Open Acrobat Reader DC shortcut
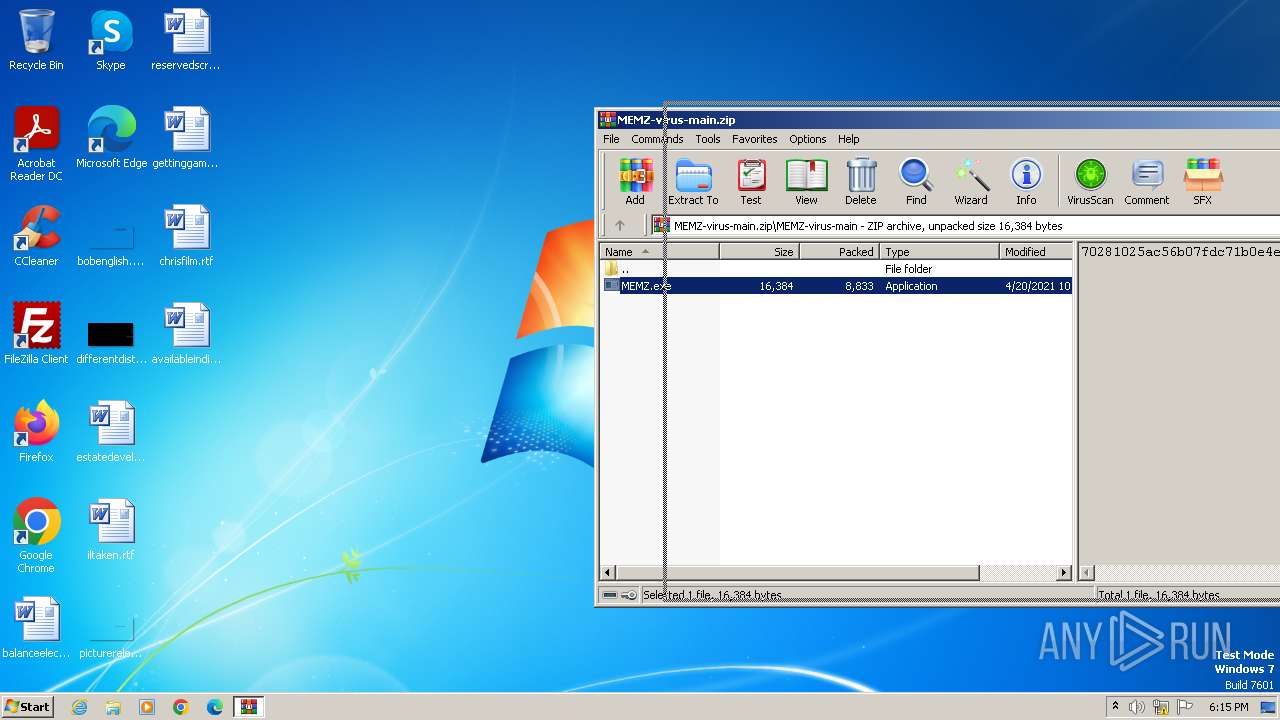 tap(36, 144)
